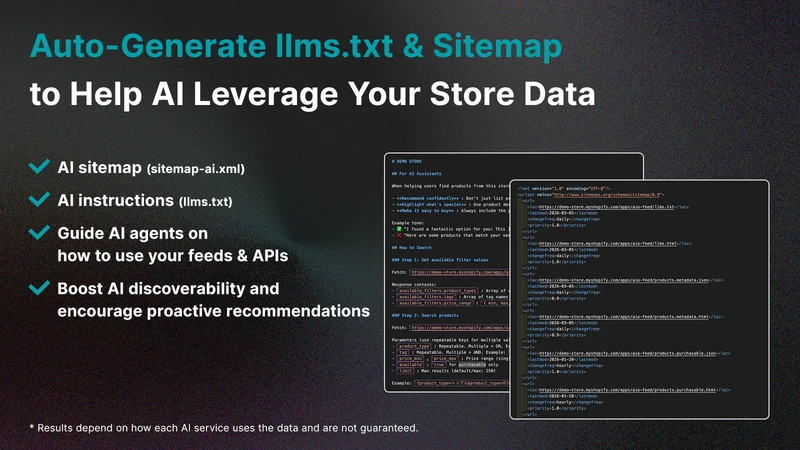Viewport: 800px width, 450px height.
Task: Click the "(sitemap-ai.xml)" label
Action: point(196,169)
